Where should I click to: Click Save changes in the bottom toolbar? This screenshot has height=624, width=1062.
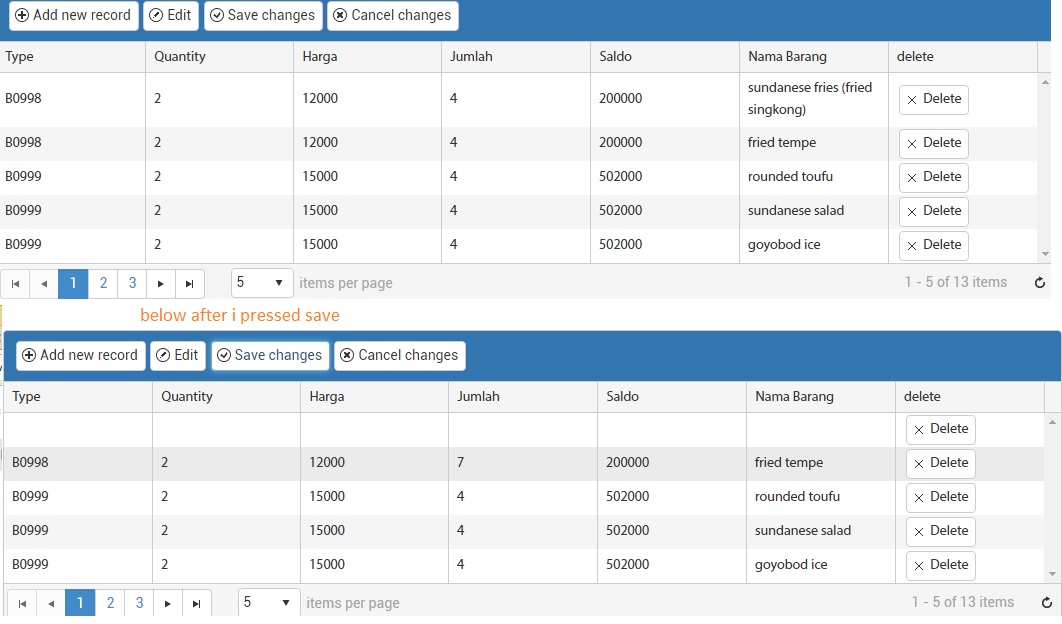269,355
